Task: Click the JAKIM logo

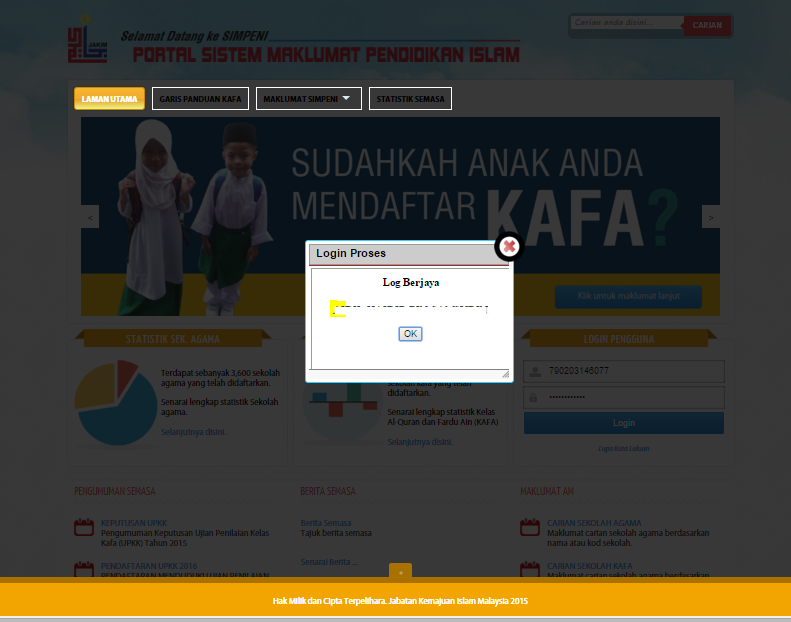Action: [x=87, y=39]
